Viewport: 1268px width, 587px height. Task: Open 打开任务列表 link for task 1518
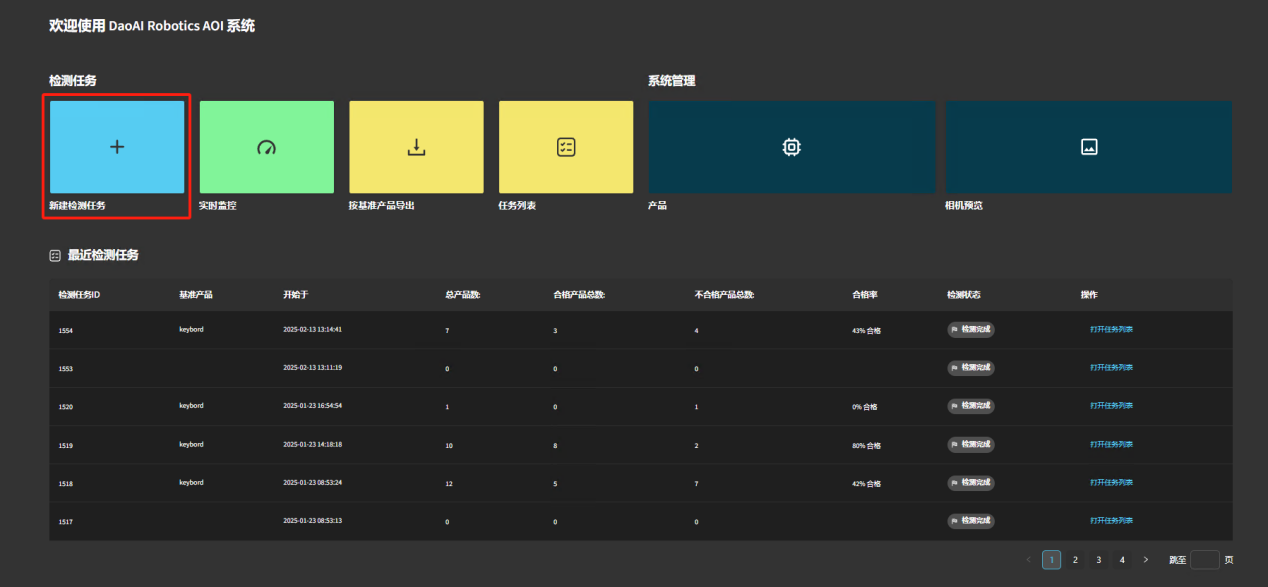pos(1111,483)
